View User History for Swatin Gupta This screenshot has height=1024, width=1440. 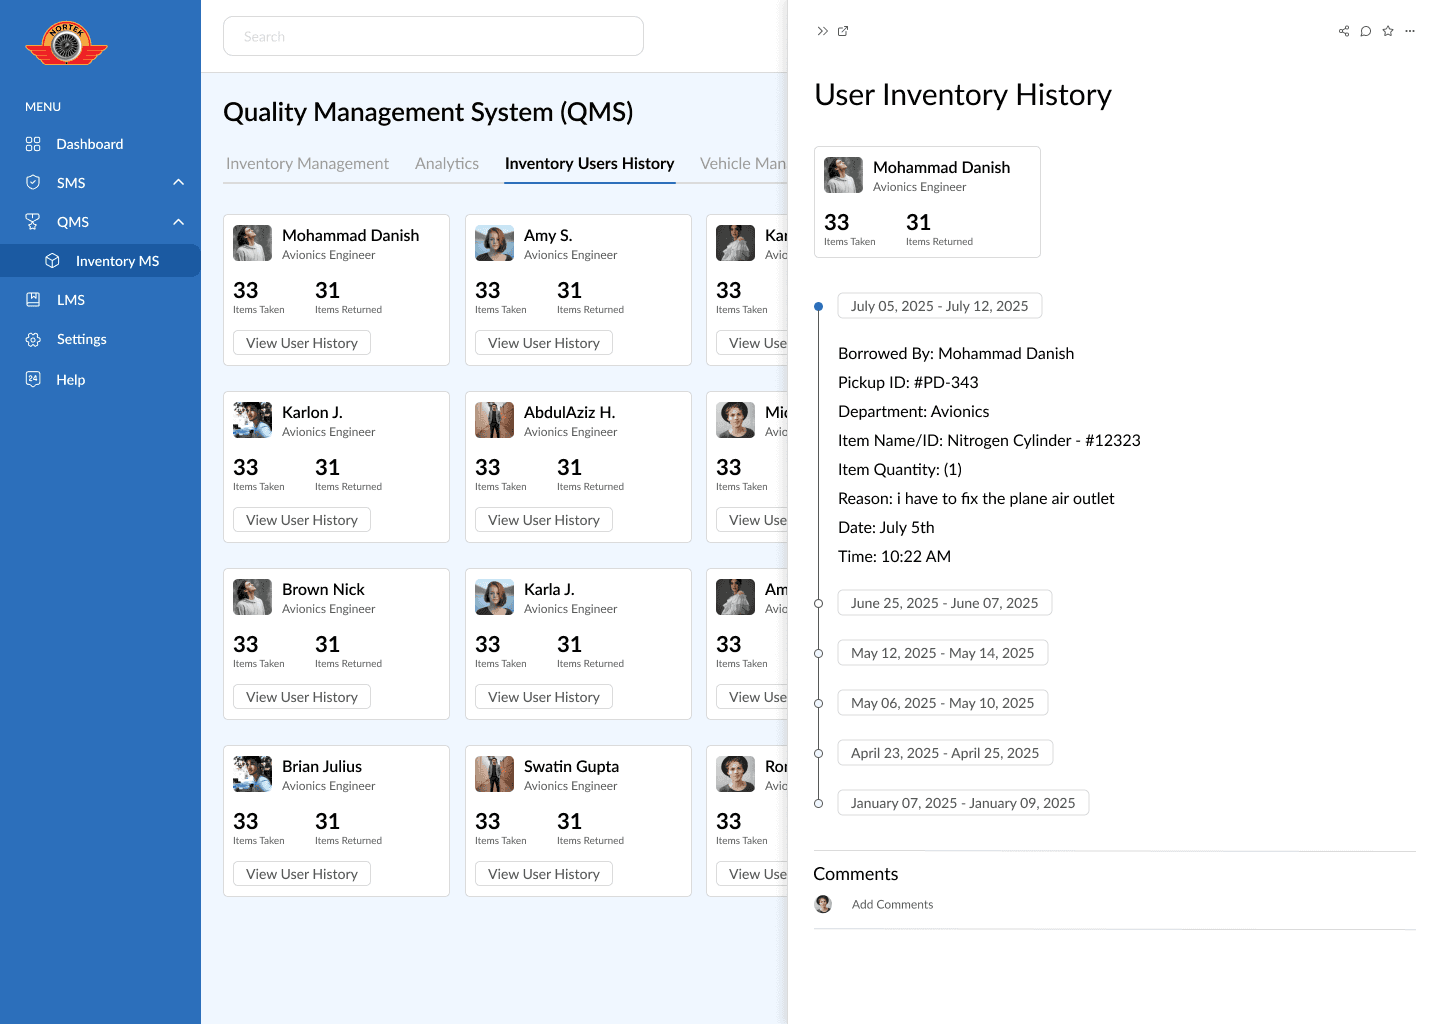544,874
